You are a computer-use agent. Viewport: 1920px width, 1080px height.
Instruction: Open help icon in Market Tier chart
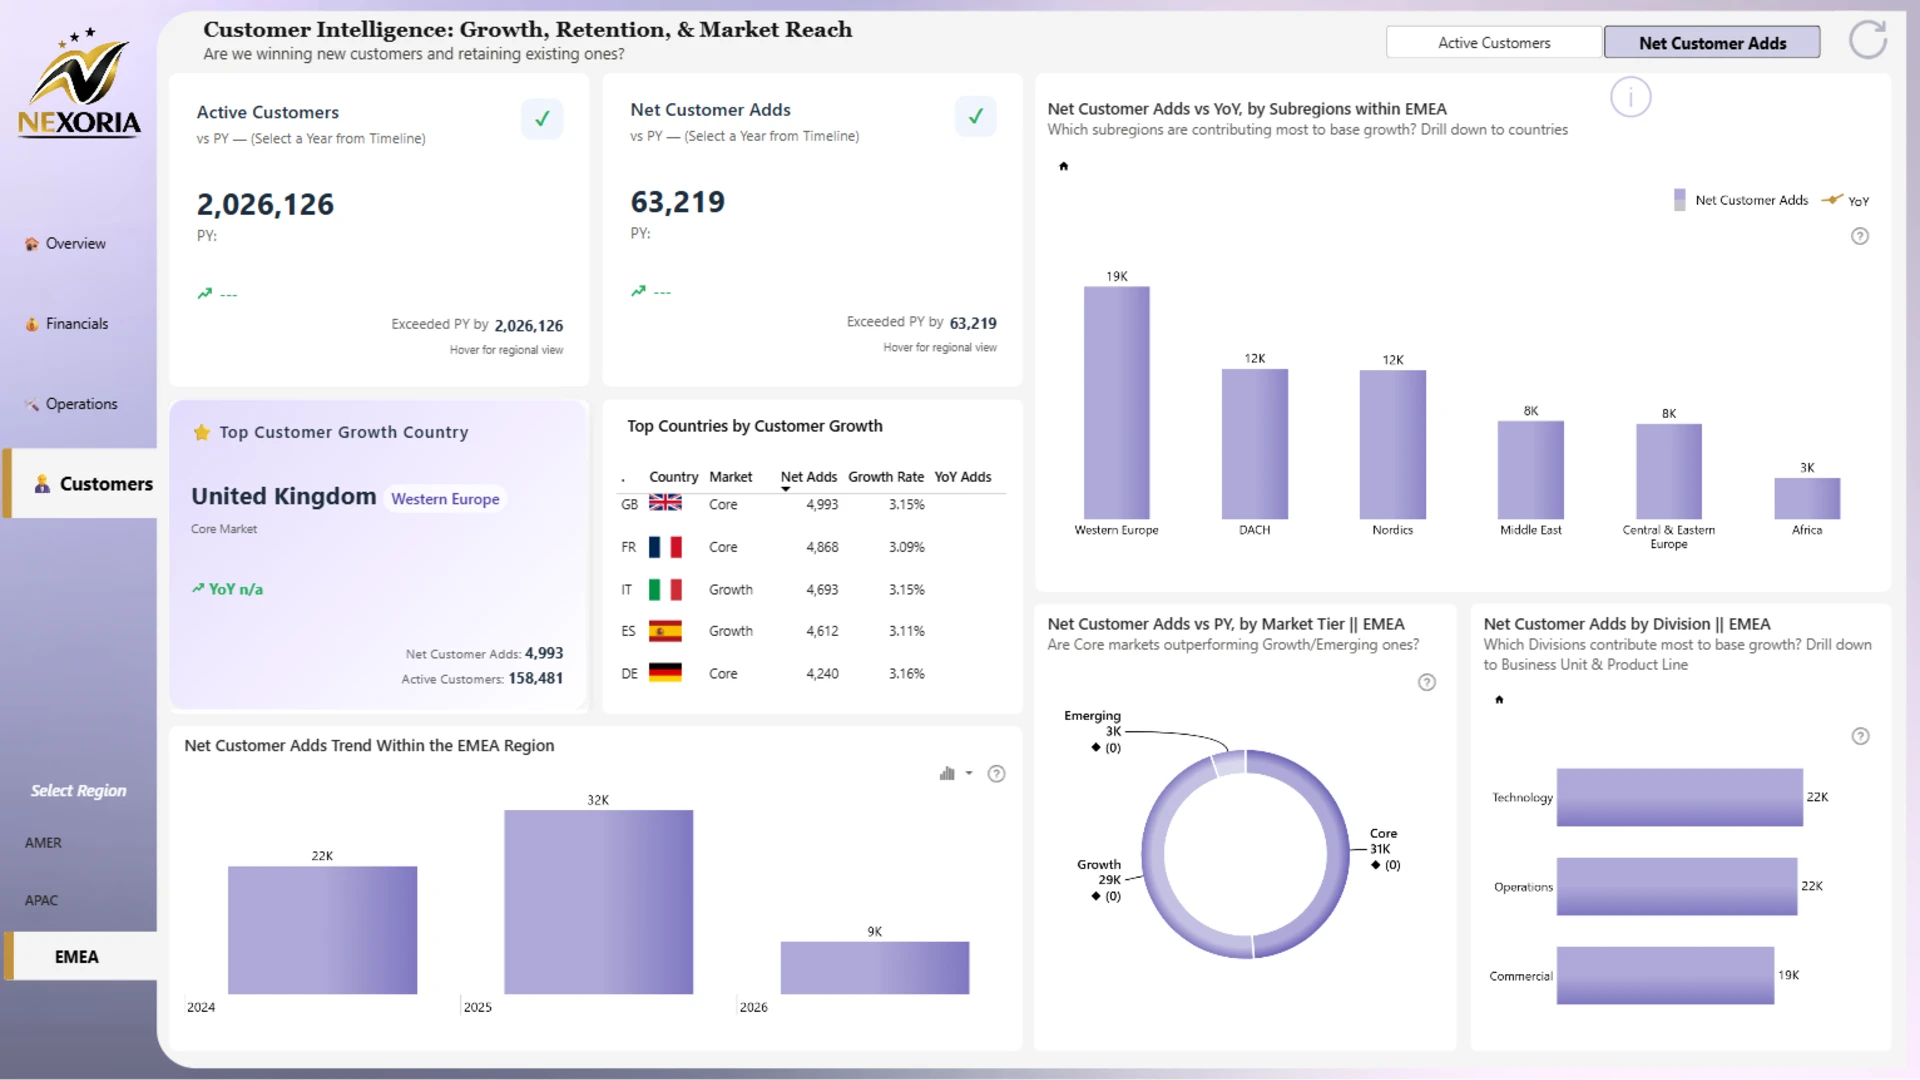coord(1427,682)
